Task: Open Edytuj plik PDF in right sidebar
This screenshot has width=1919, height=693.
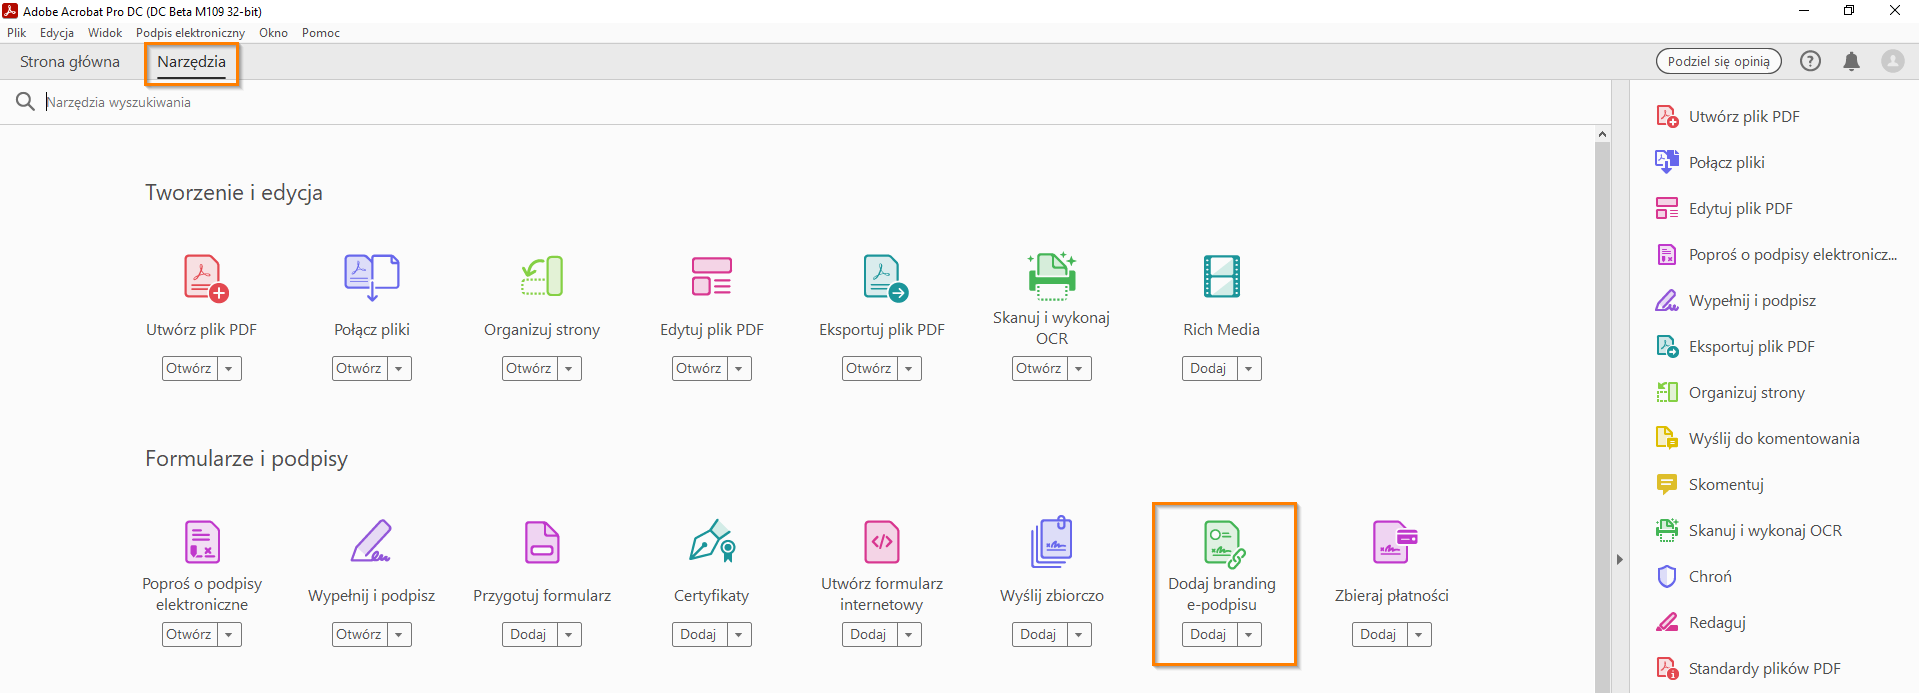Action: [x=1724, y=208]
